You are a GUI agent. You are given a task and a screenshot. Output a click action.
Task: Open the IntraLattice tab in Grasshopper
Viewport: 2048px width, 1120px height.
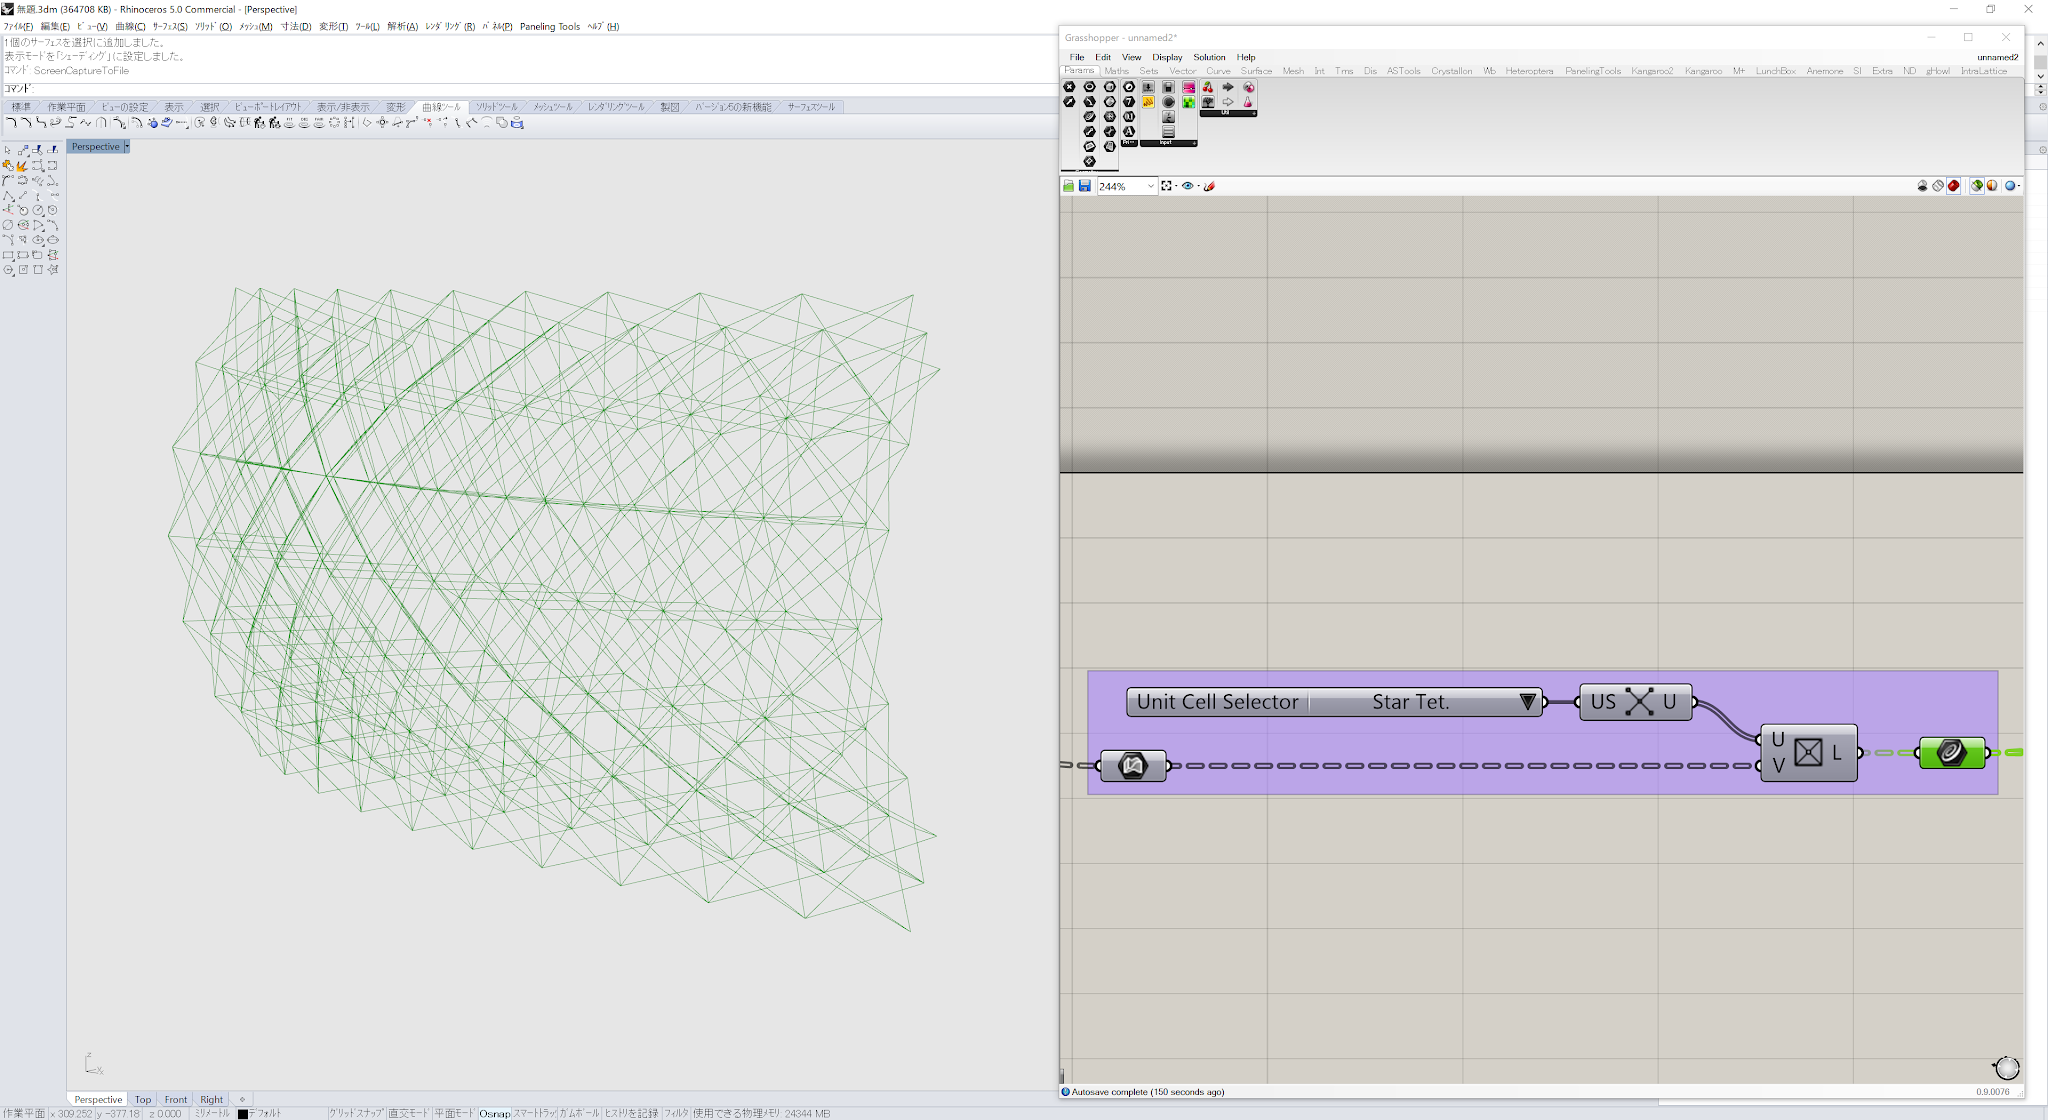pos(1983,71)
